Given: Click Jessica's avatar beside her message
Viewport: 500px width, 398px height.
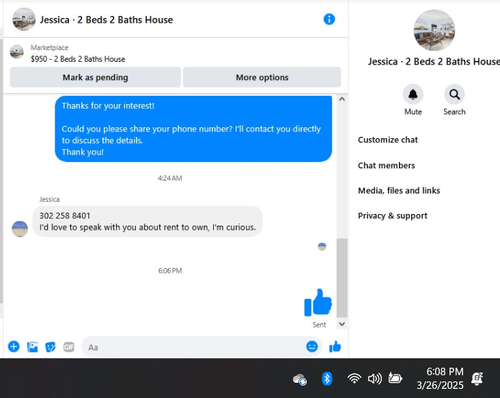Looking at the screenshot, I should tap(20, 229).
